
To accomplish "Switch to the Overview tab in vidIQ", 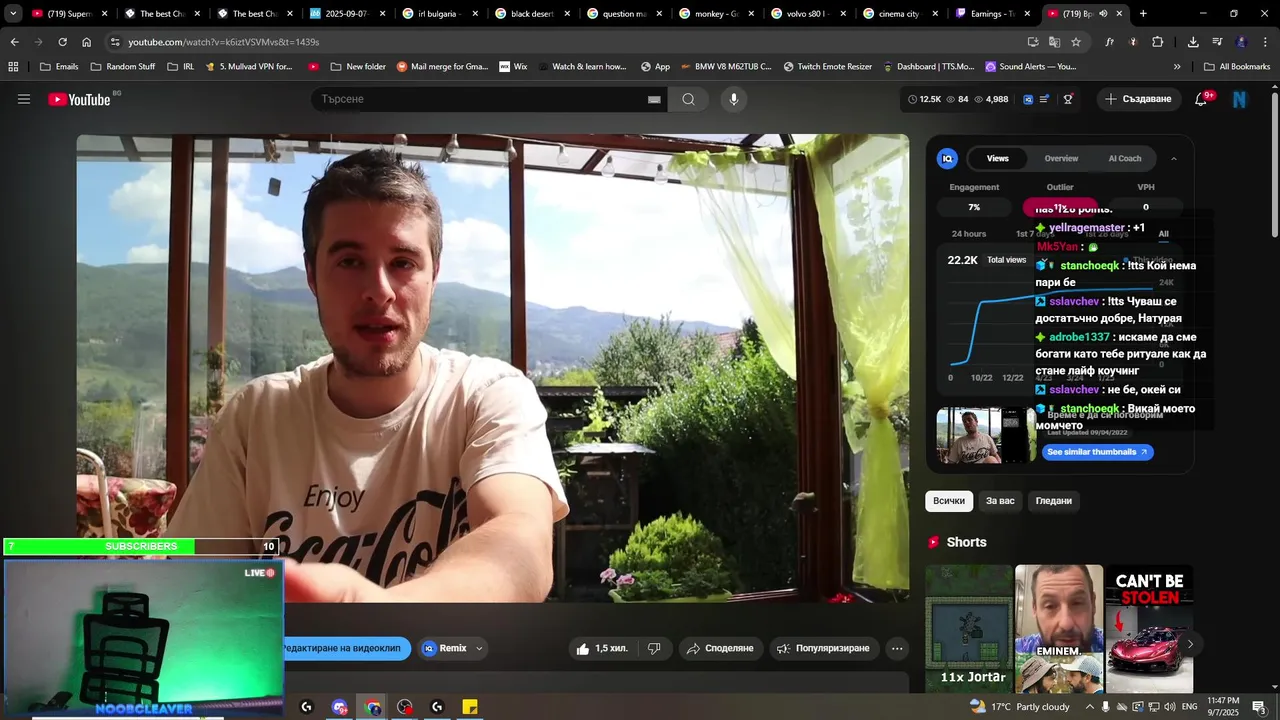I will (x=1061, y=158).
